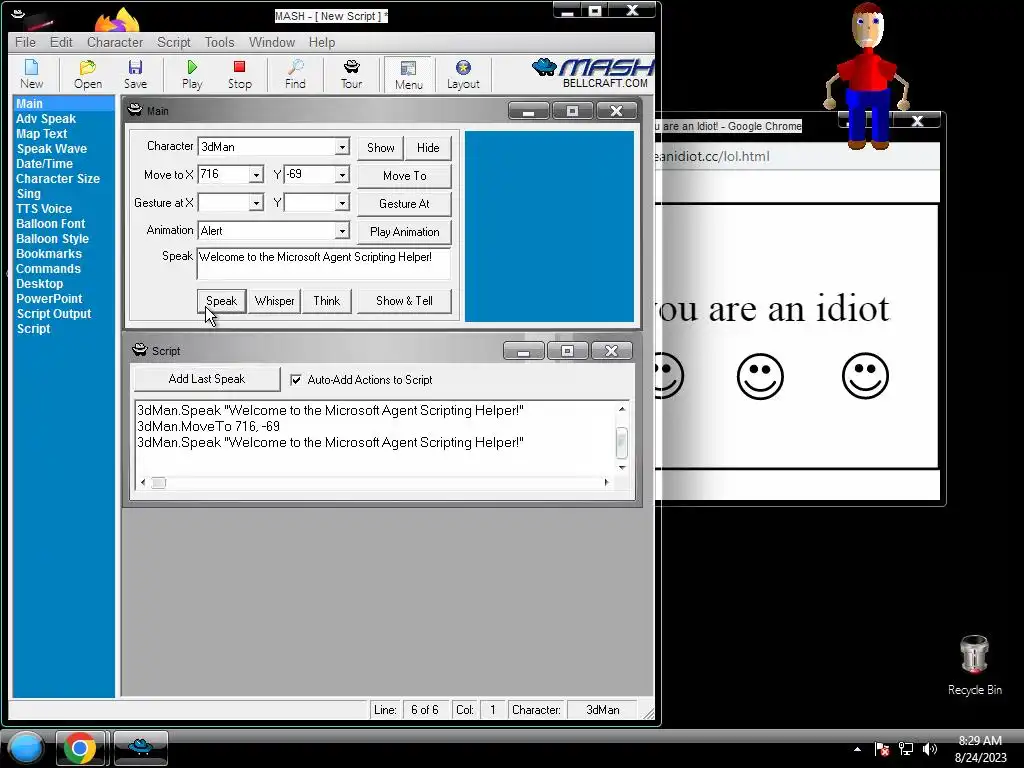
Task: Switch to Chrome in the taskbar
Action: [x=80, y=748]
